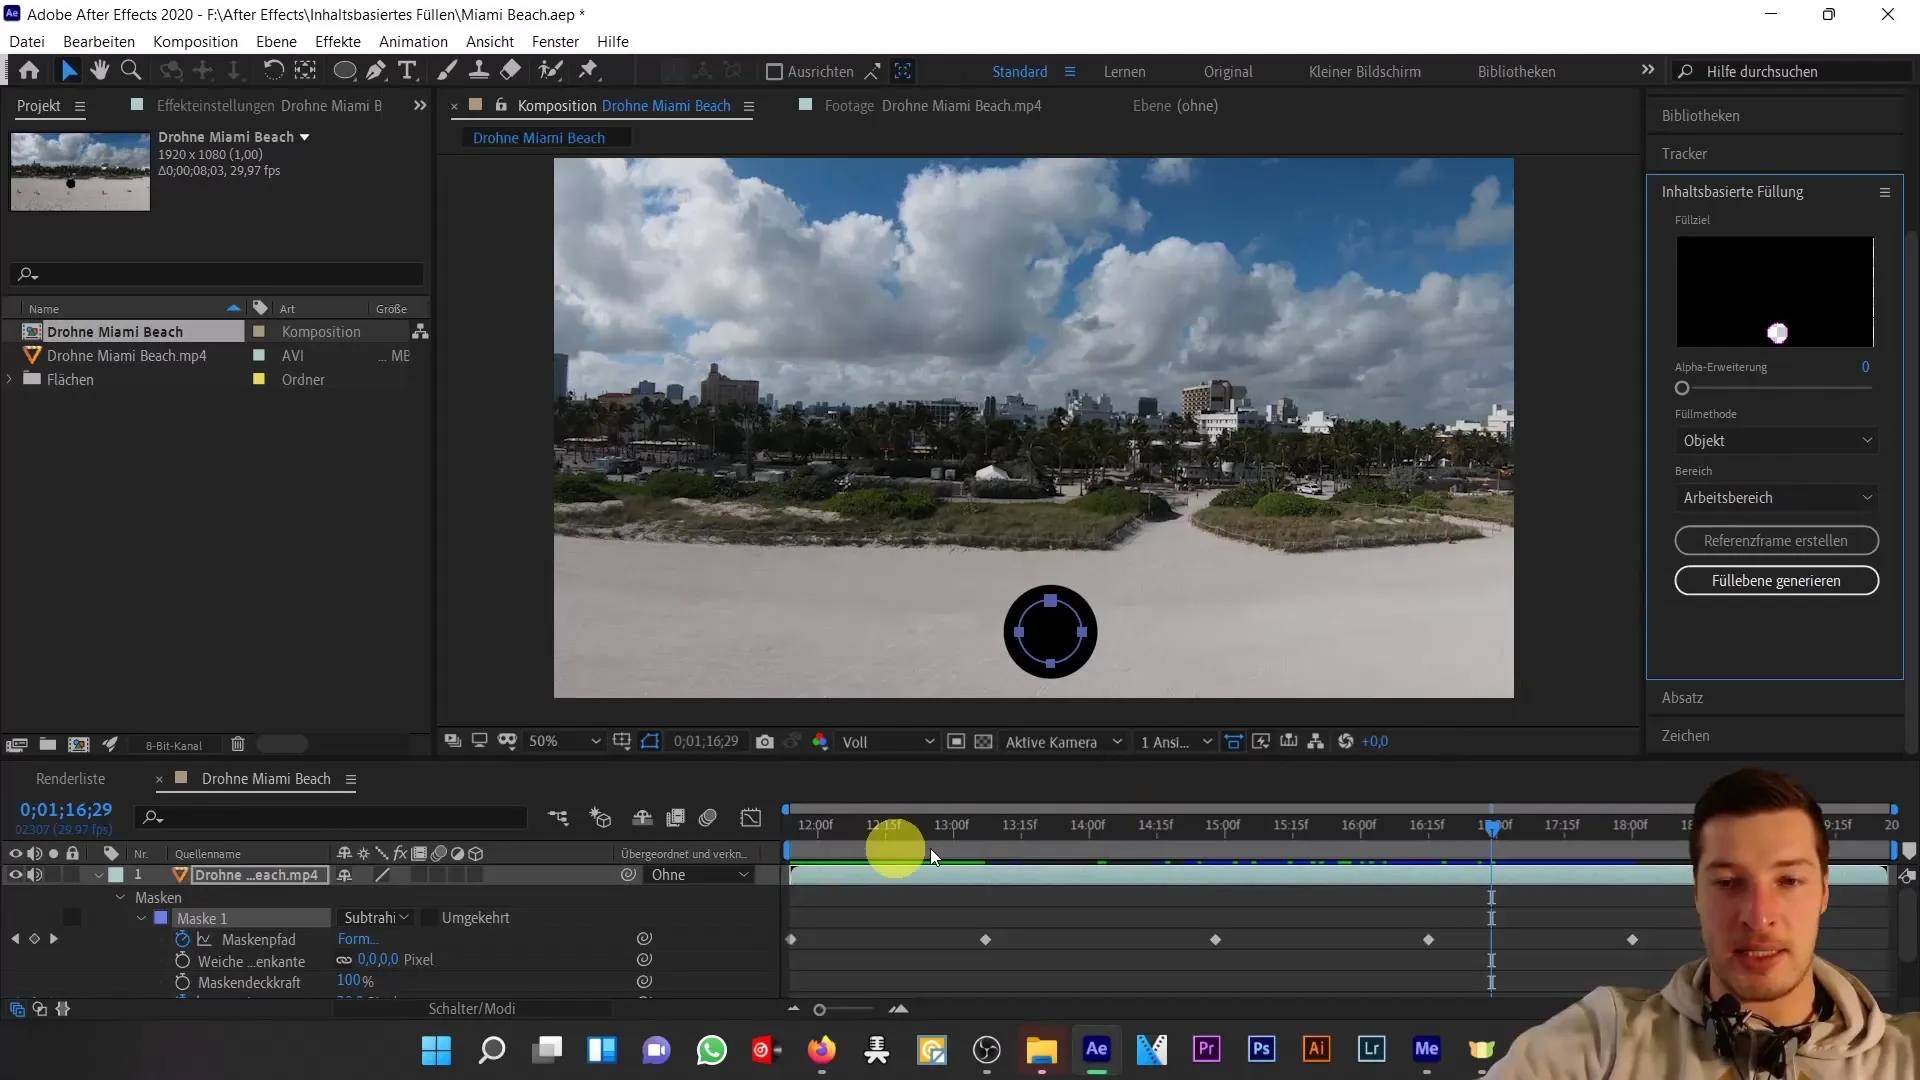Screen dimensions: 1920x1080
Task: Add keyframe at current time for Maskenpfad
Action: pos(34,939)
